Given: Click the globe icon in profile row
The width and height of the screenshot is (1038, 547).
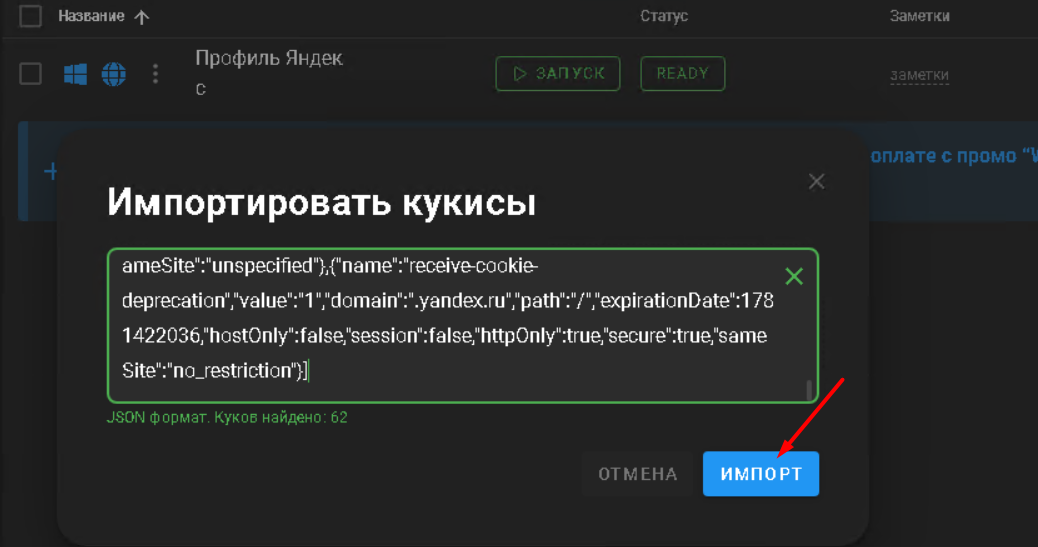Looking at the screenshot, I should point(114,74).
